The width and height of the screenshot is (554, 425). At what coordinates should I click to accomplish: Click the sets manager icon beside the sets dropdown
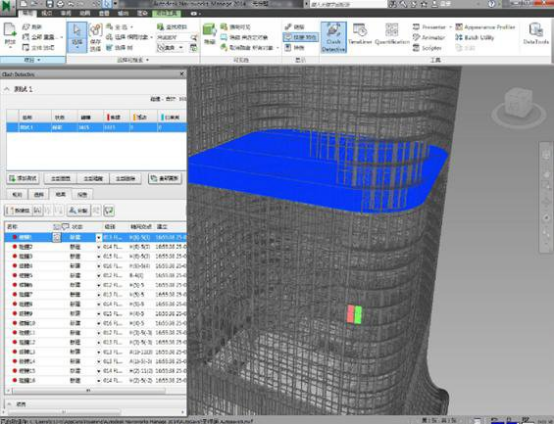click(194, 48)
